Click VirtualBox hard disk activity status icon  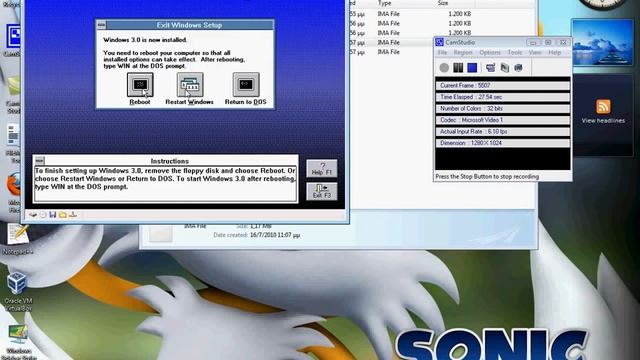[x=33, y=215]
